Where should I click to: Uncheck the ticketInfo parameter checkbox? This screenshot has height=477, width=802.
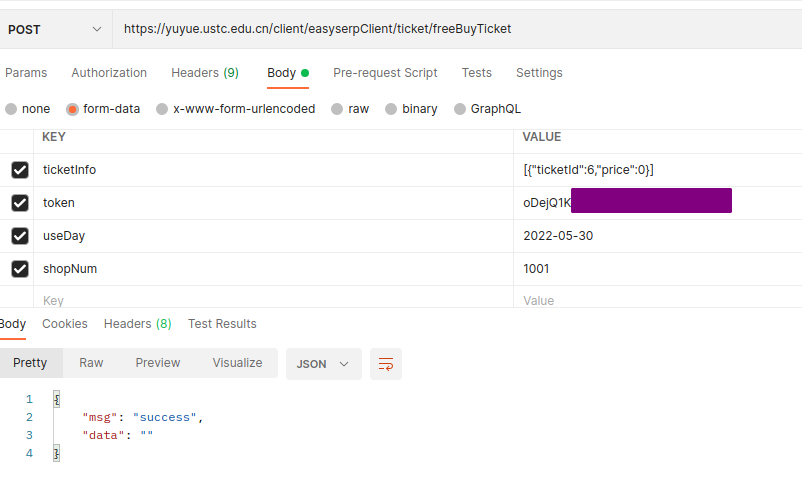(x=20, y=170)
